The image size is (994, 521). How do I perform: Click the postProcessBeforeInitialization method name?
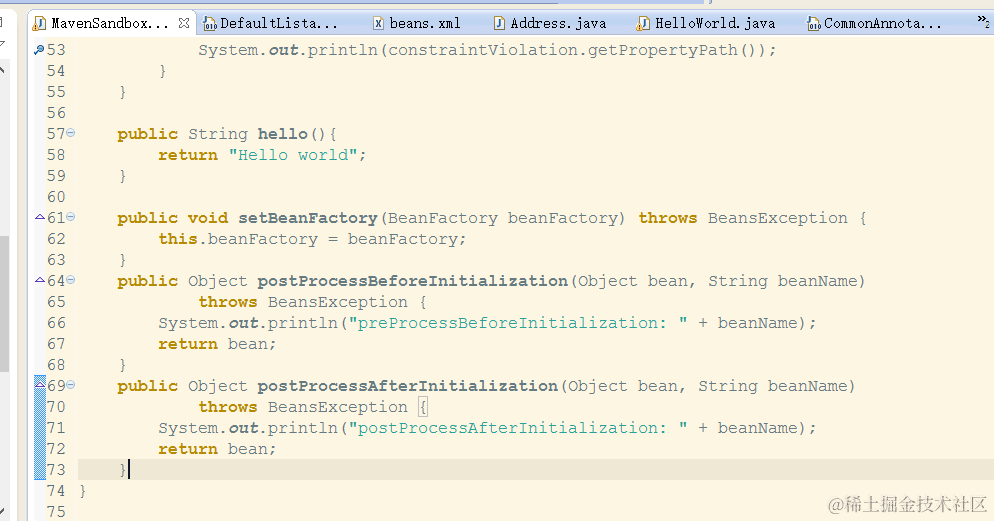coord(413,281)
